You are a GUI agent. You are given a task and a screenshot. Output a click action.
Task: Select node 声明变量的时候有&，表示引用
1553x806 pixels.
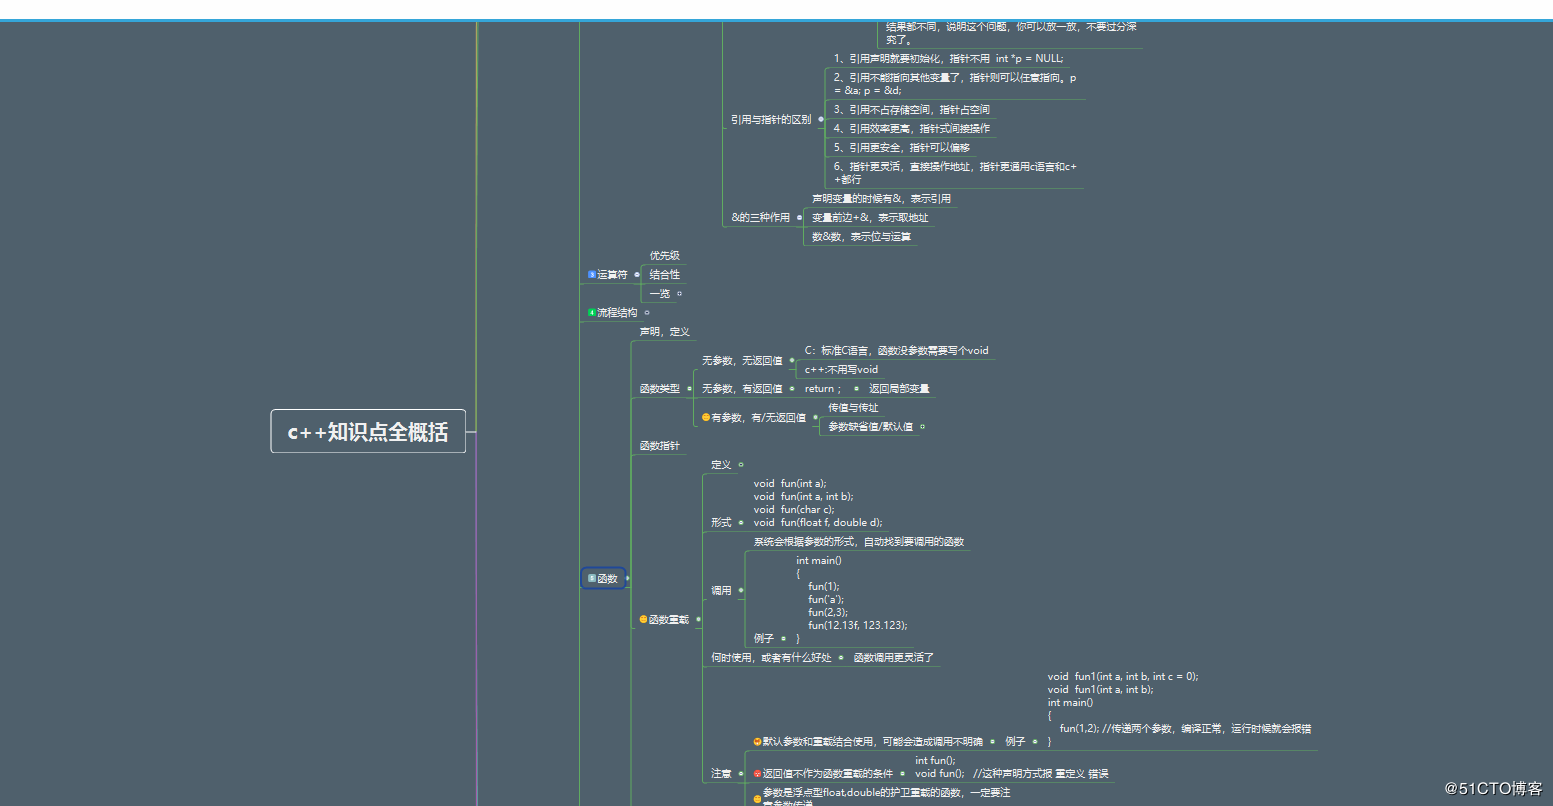[881, 198]
